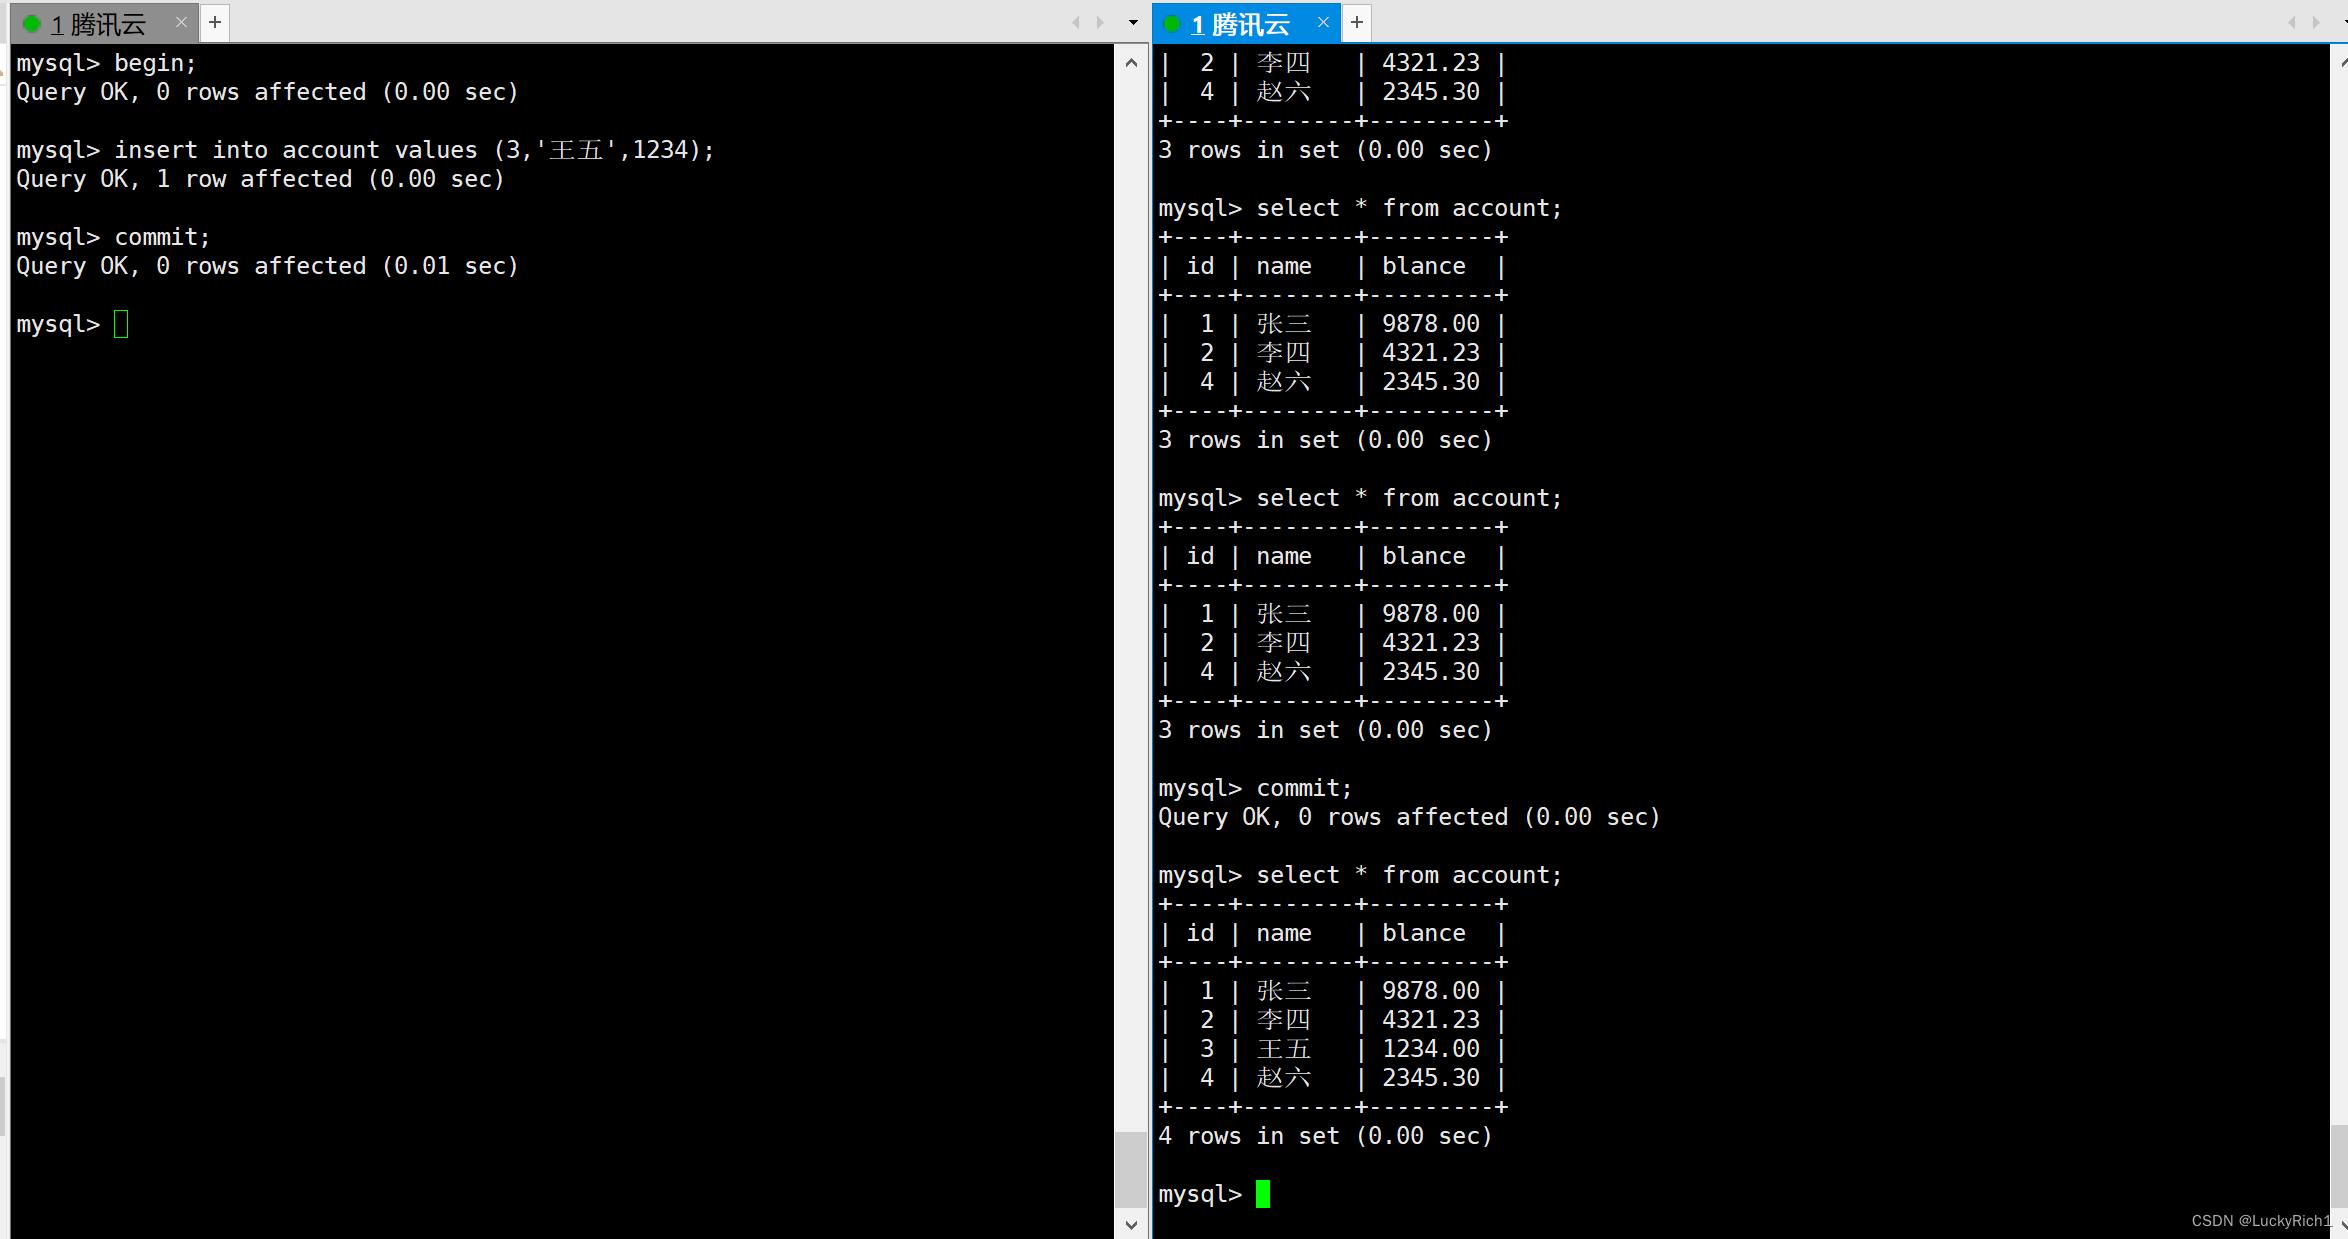Click green connection indicator on right tab
The image size is (2348, 1239).
[x=1173, y=23]
